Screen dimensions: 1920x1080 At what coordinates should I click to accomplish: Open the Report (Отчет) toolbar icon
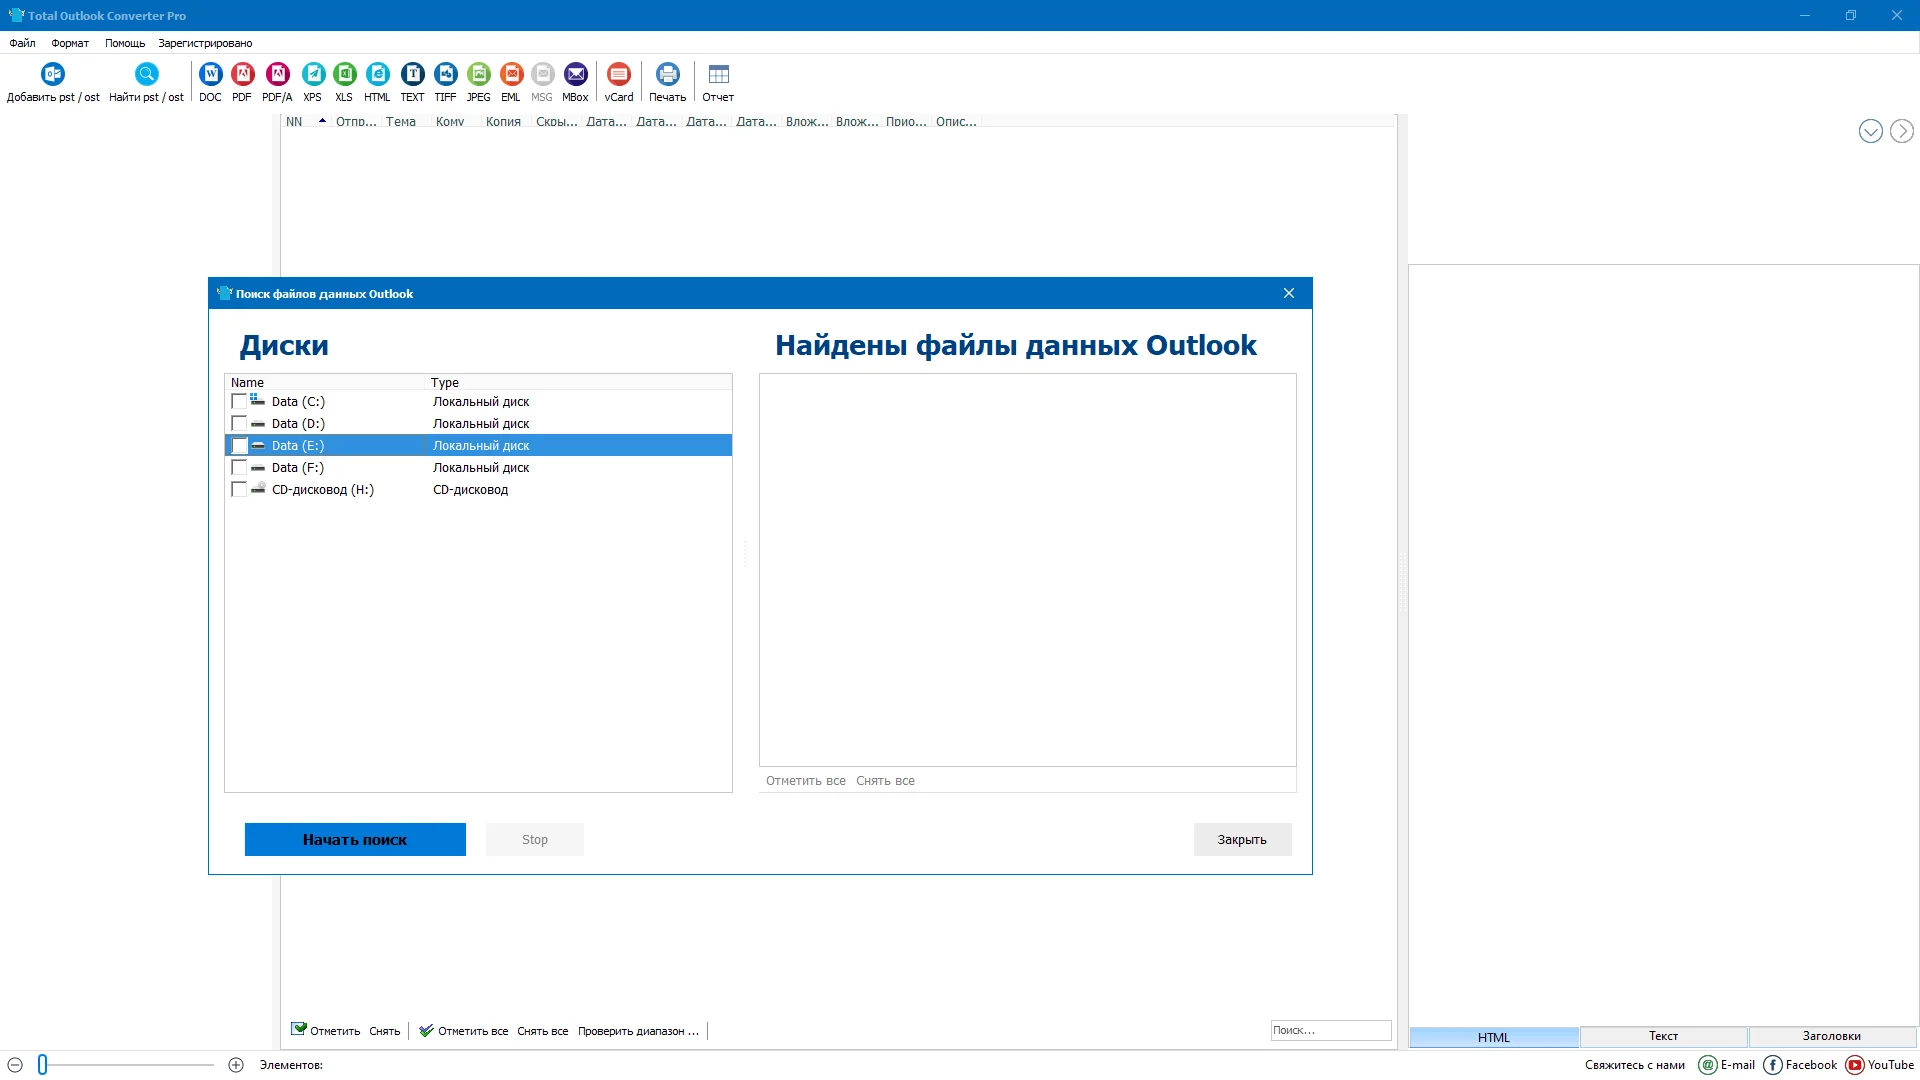tap(718, 74)
